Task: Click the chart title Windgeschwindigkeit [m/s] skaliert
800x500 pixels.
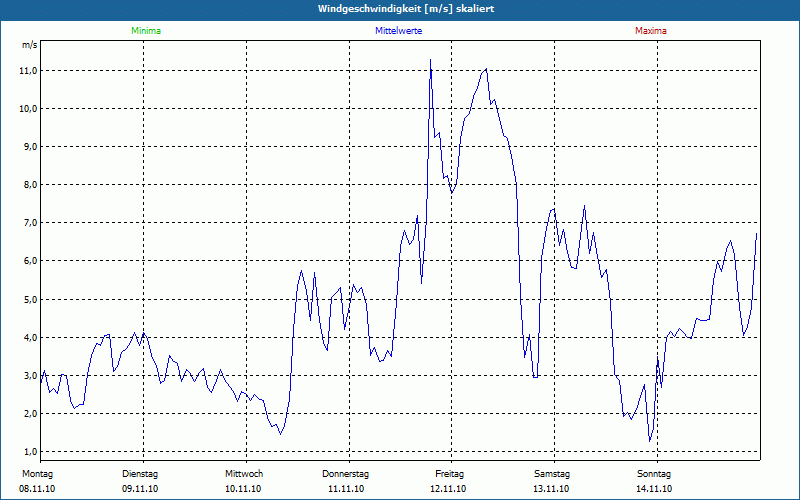Action: point(406,9)
